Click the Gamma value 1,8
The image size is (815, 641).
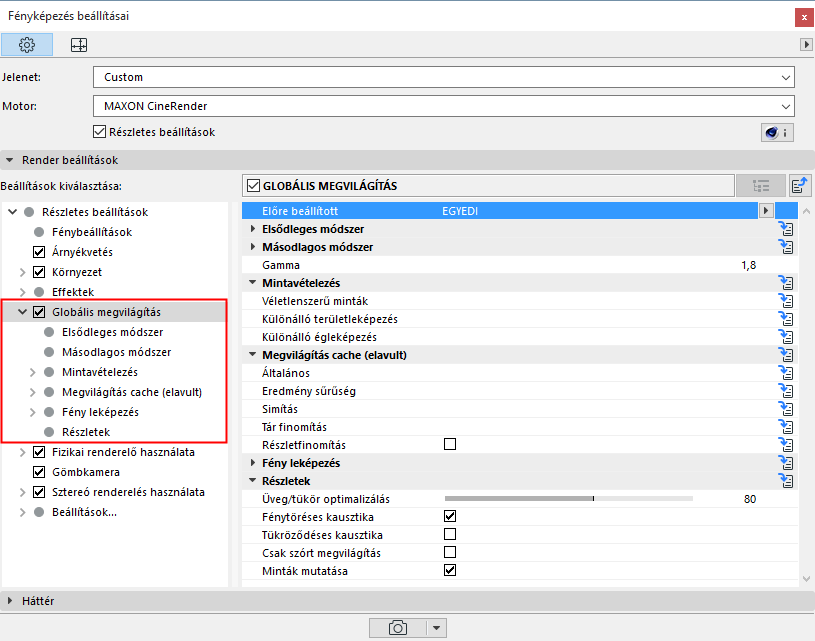point(748,265)
